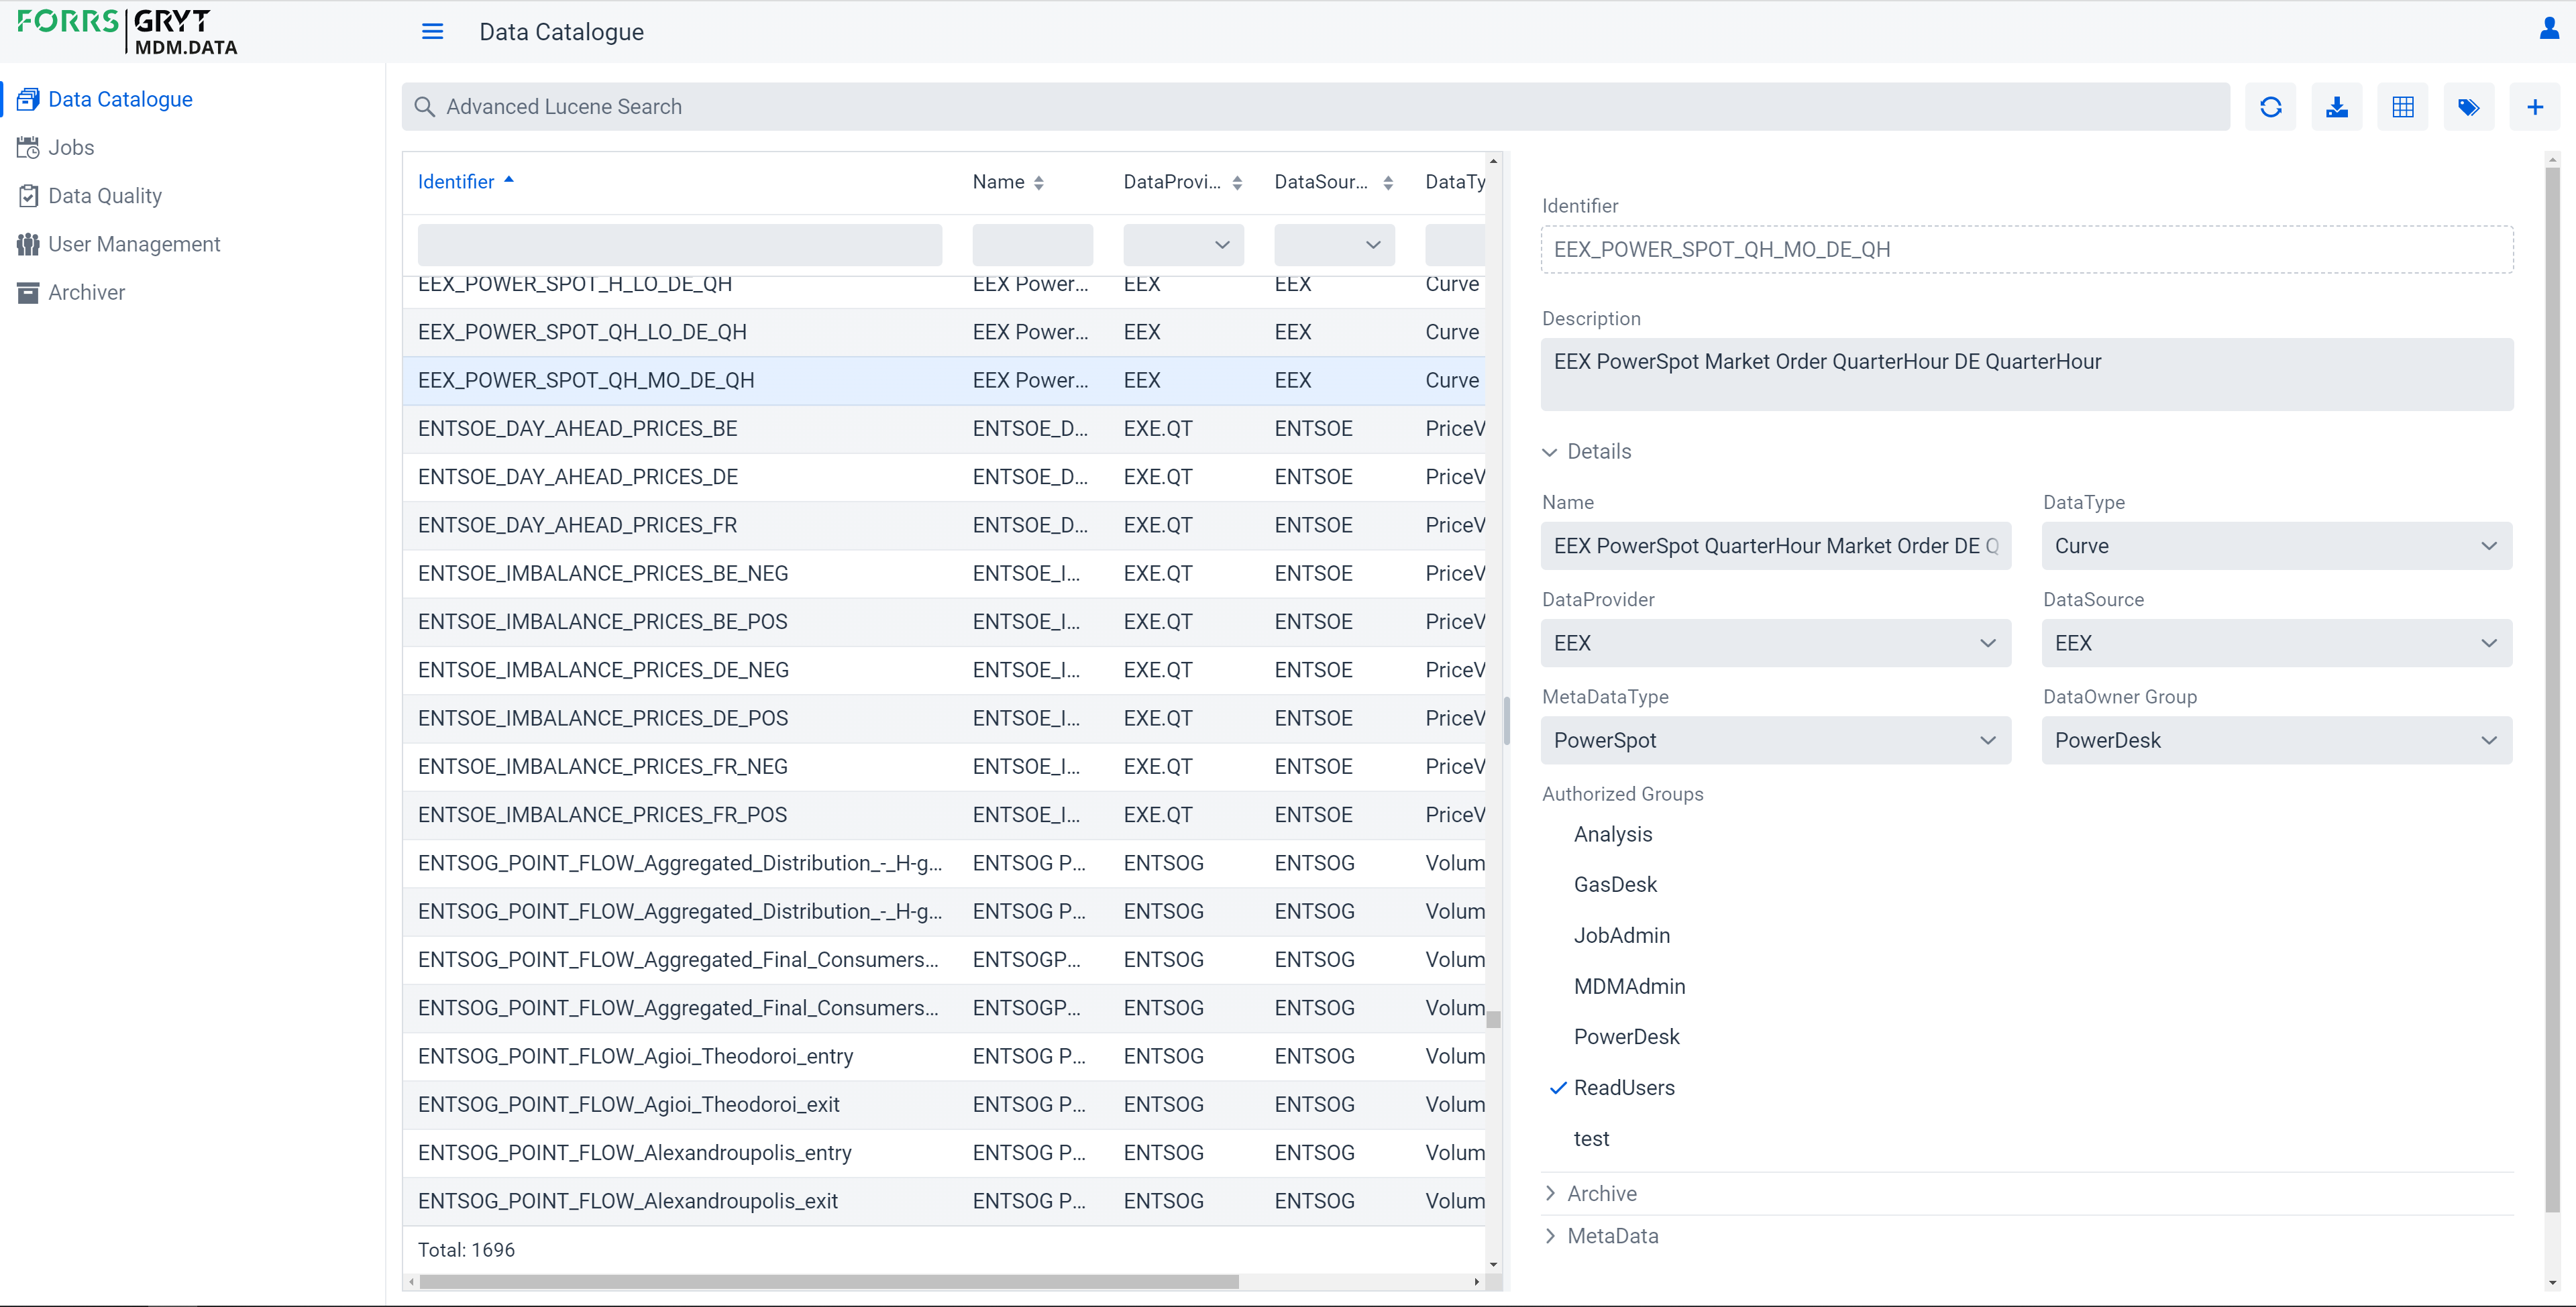Click the table vertical scrollbar thumb
The image size is (2576, 1307).
point(1493,1020)
